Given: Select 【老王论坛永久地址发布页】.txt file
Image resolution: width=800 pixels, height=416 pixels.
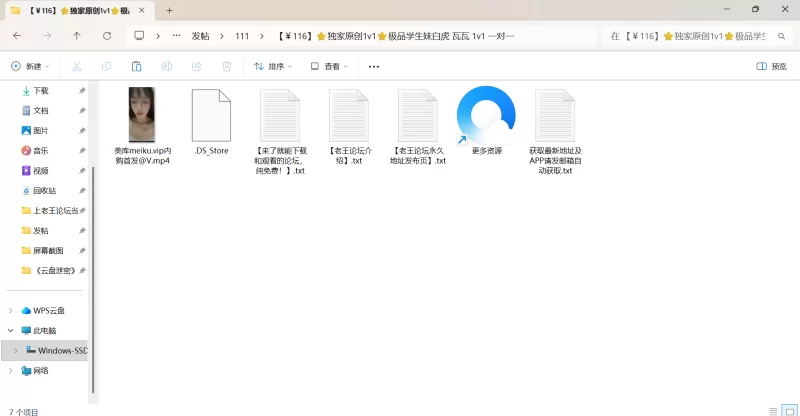Looking at the screenshot, I should (418, 127).
